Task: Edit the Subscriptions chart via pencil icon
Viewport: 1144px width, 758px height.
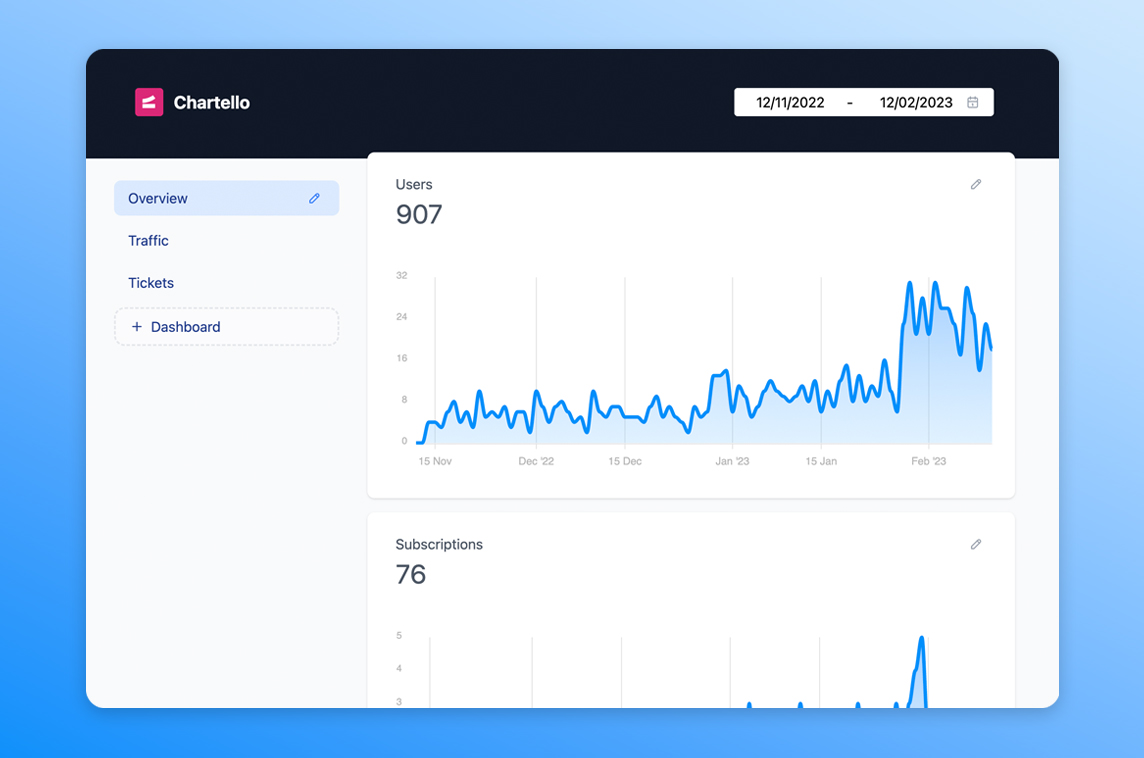Action: 976,544
